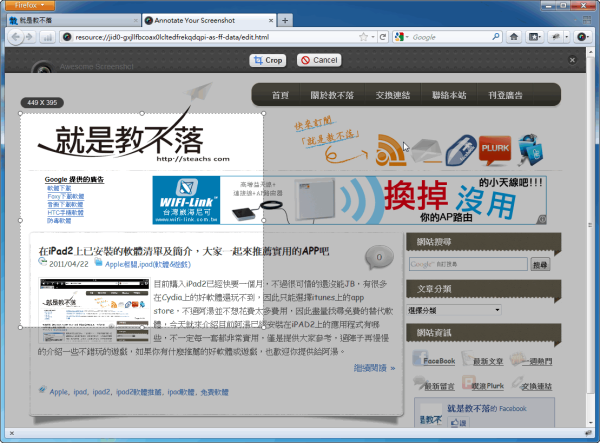Click the Awesome Screenshot lens icon in the toolbar

(x=582, y=37)
